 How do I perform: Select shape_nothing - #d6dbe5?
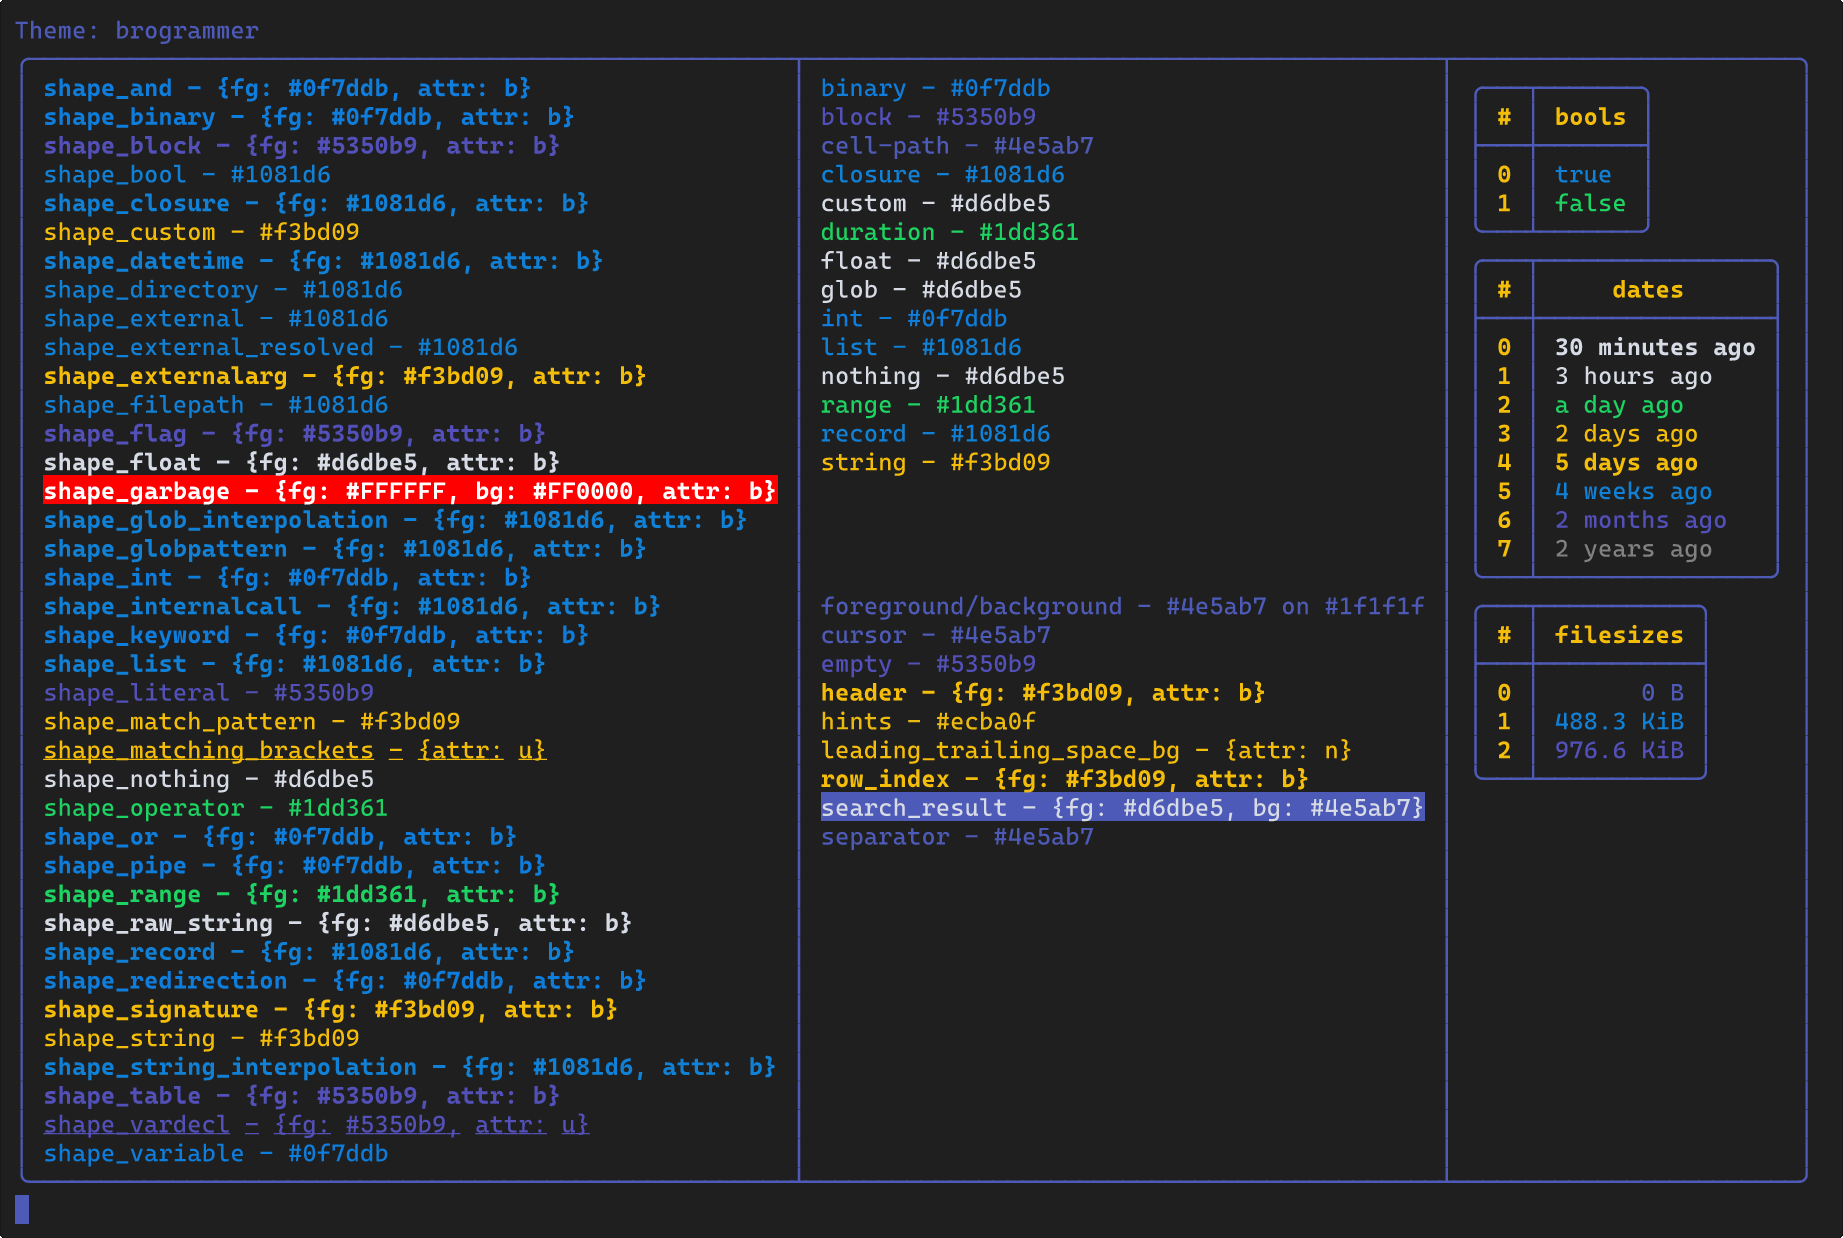click(x=209, y=780)
